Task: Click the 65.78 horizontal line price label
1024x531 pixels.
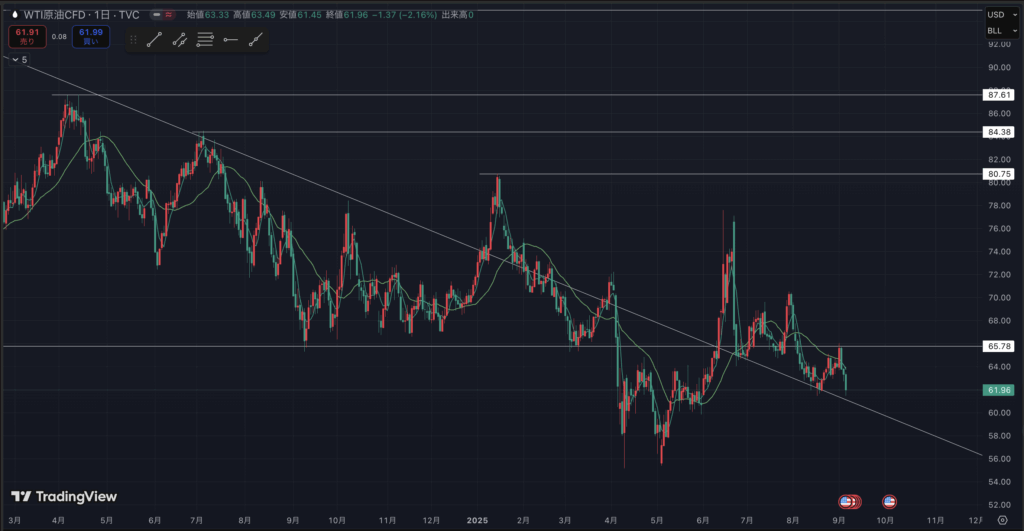Action: (x=999, y=346)
